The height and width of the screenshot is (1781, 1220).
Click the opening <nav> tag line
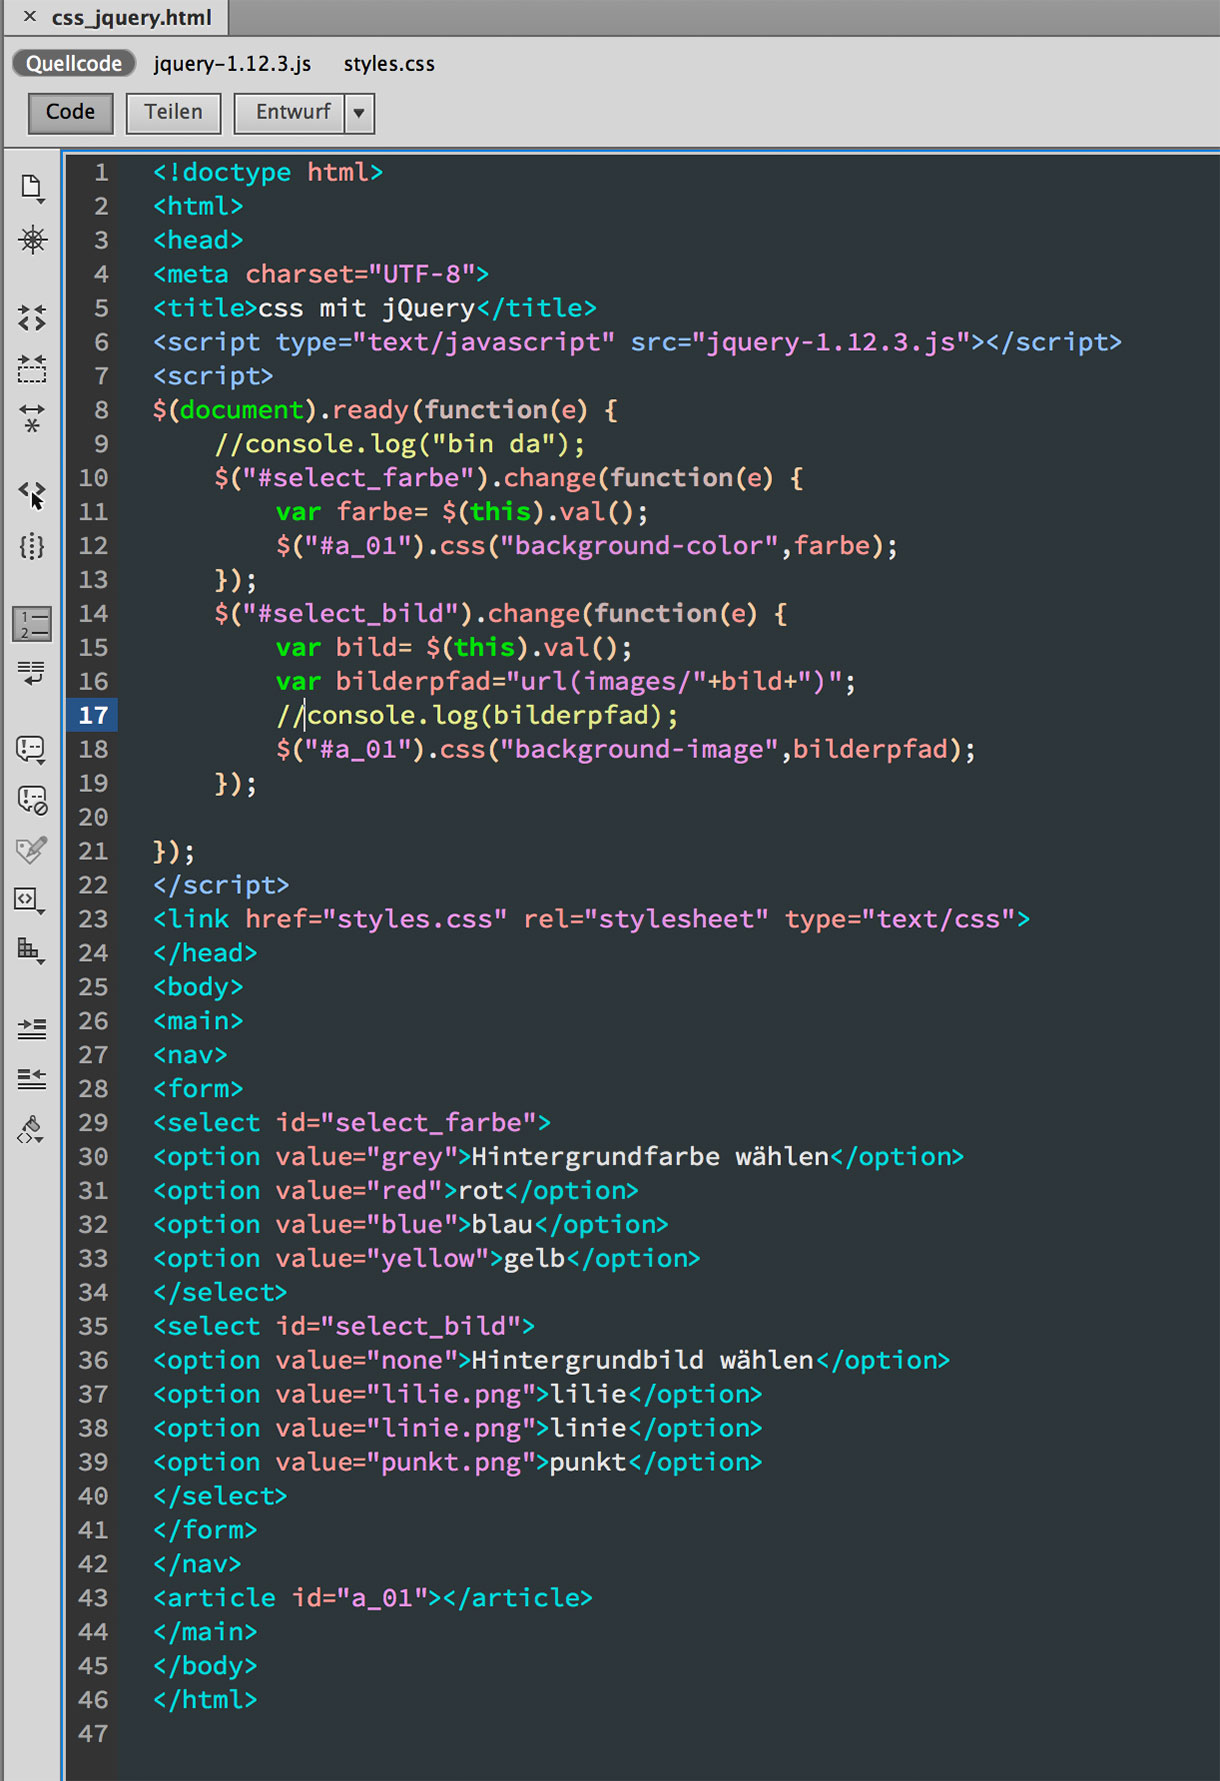pos(190,1055)
